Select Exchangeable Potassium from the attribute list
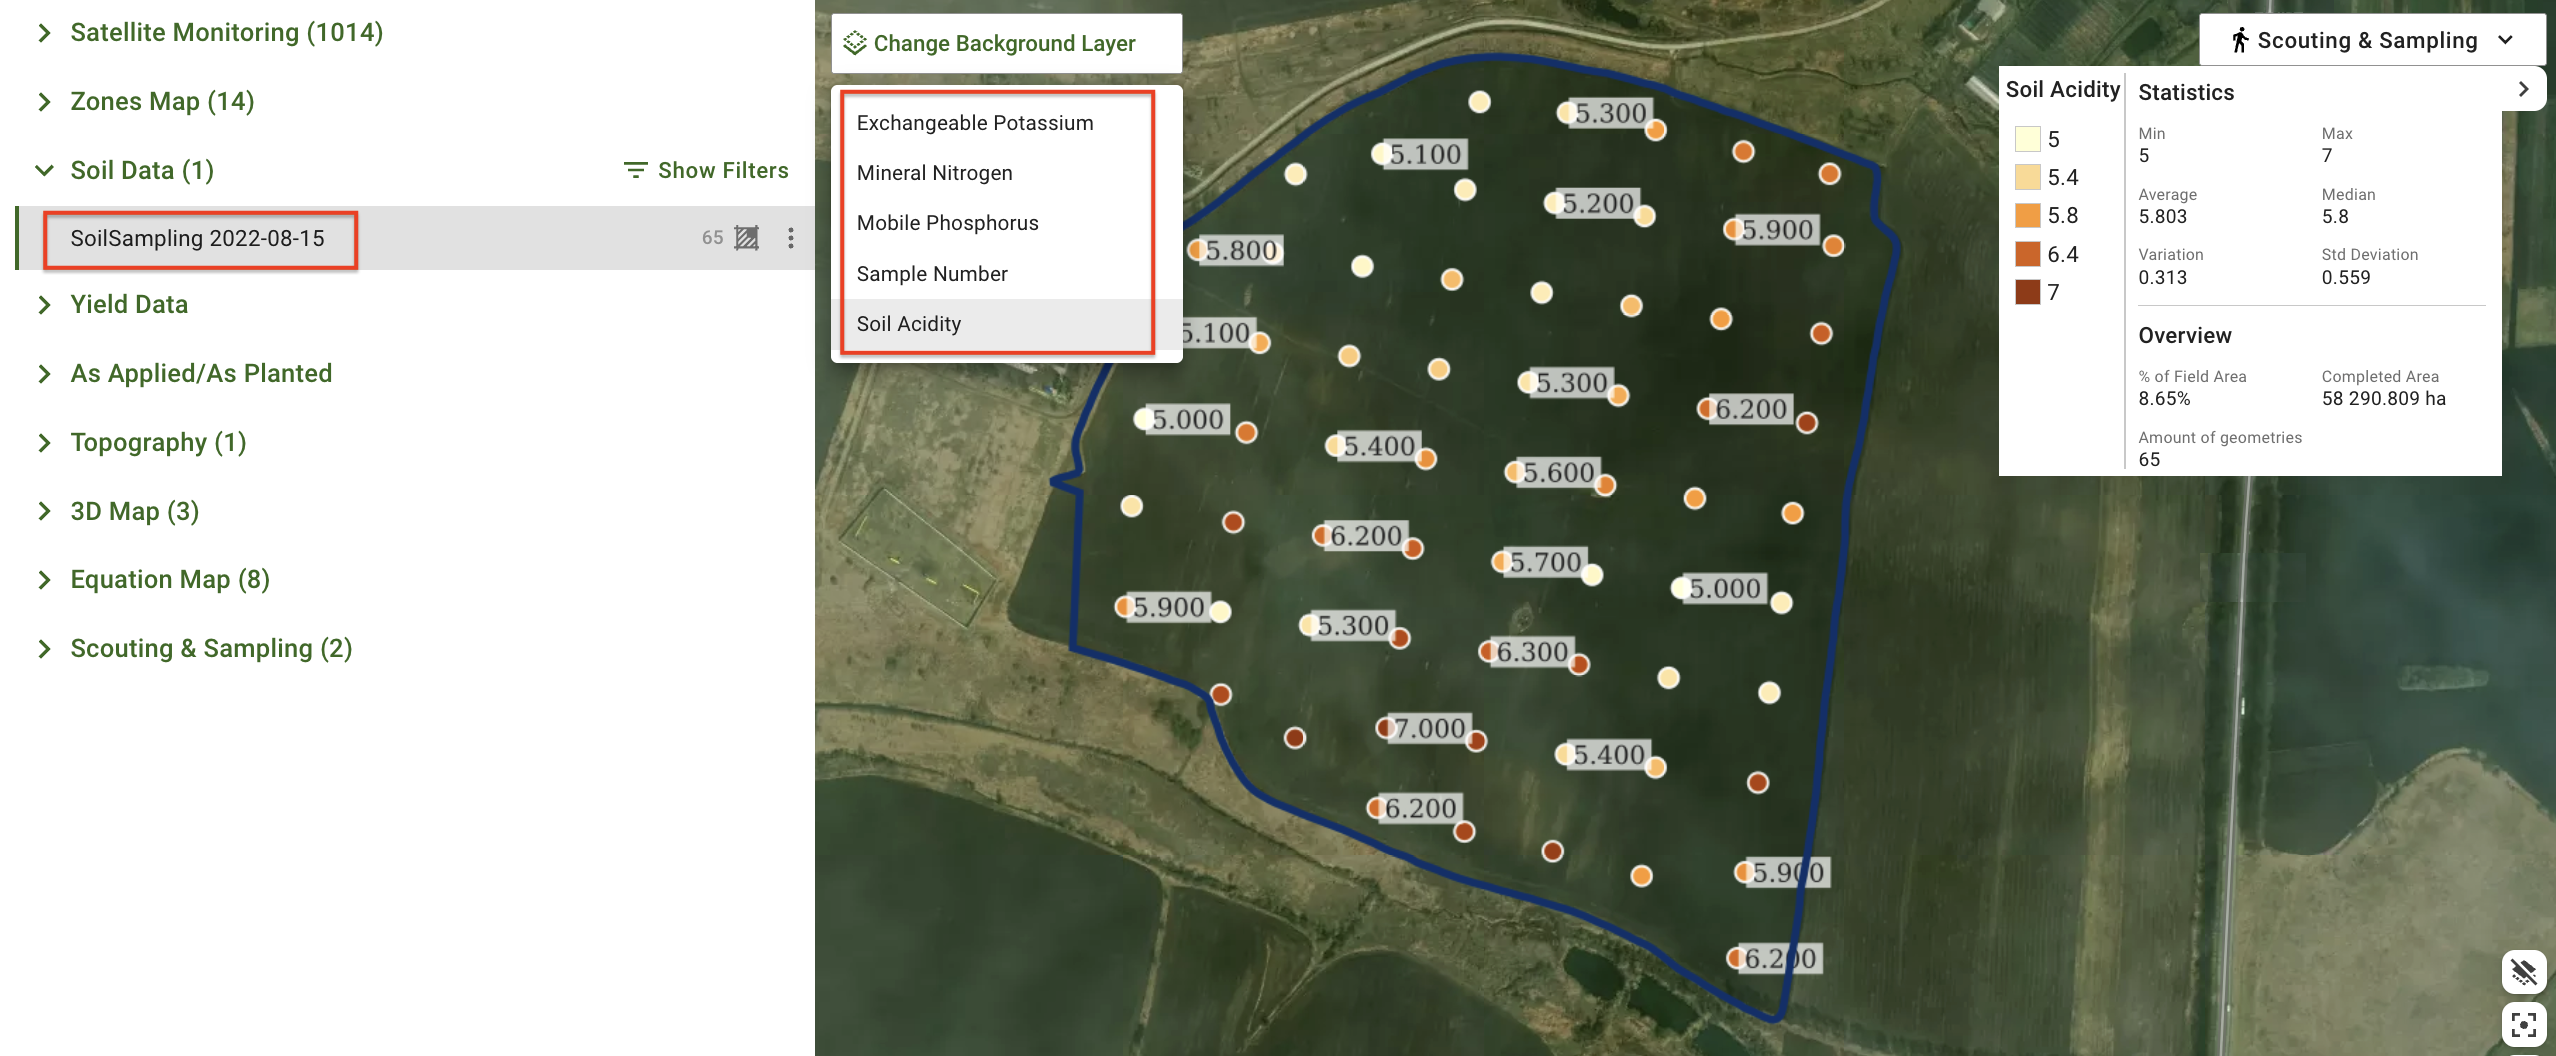Viewport: 2556px width, 1056px height. (974, 123)
